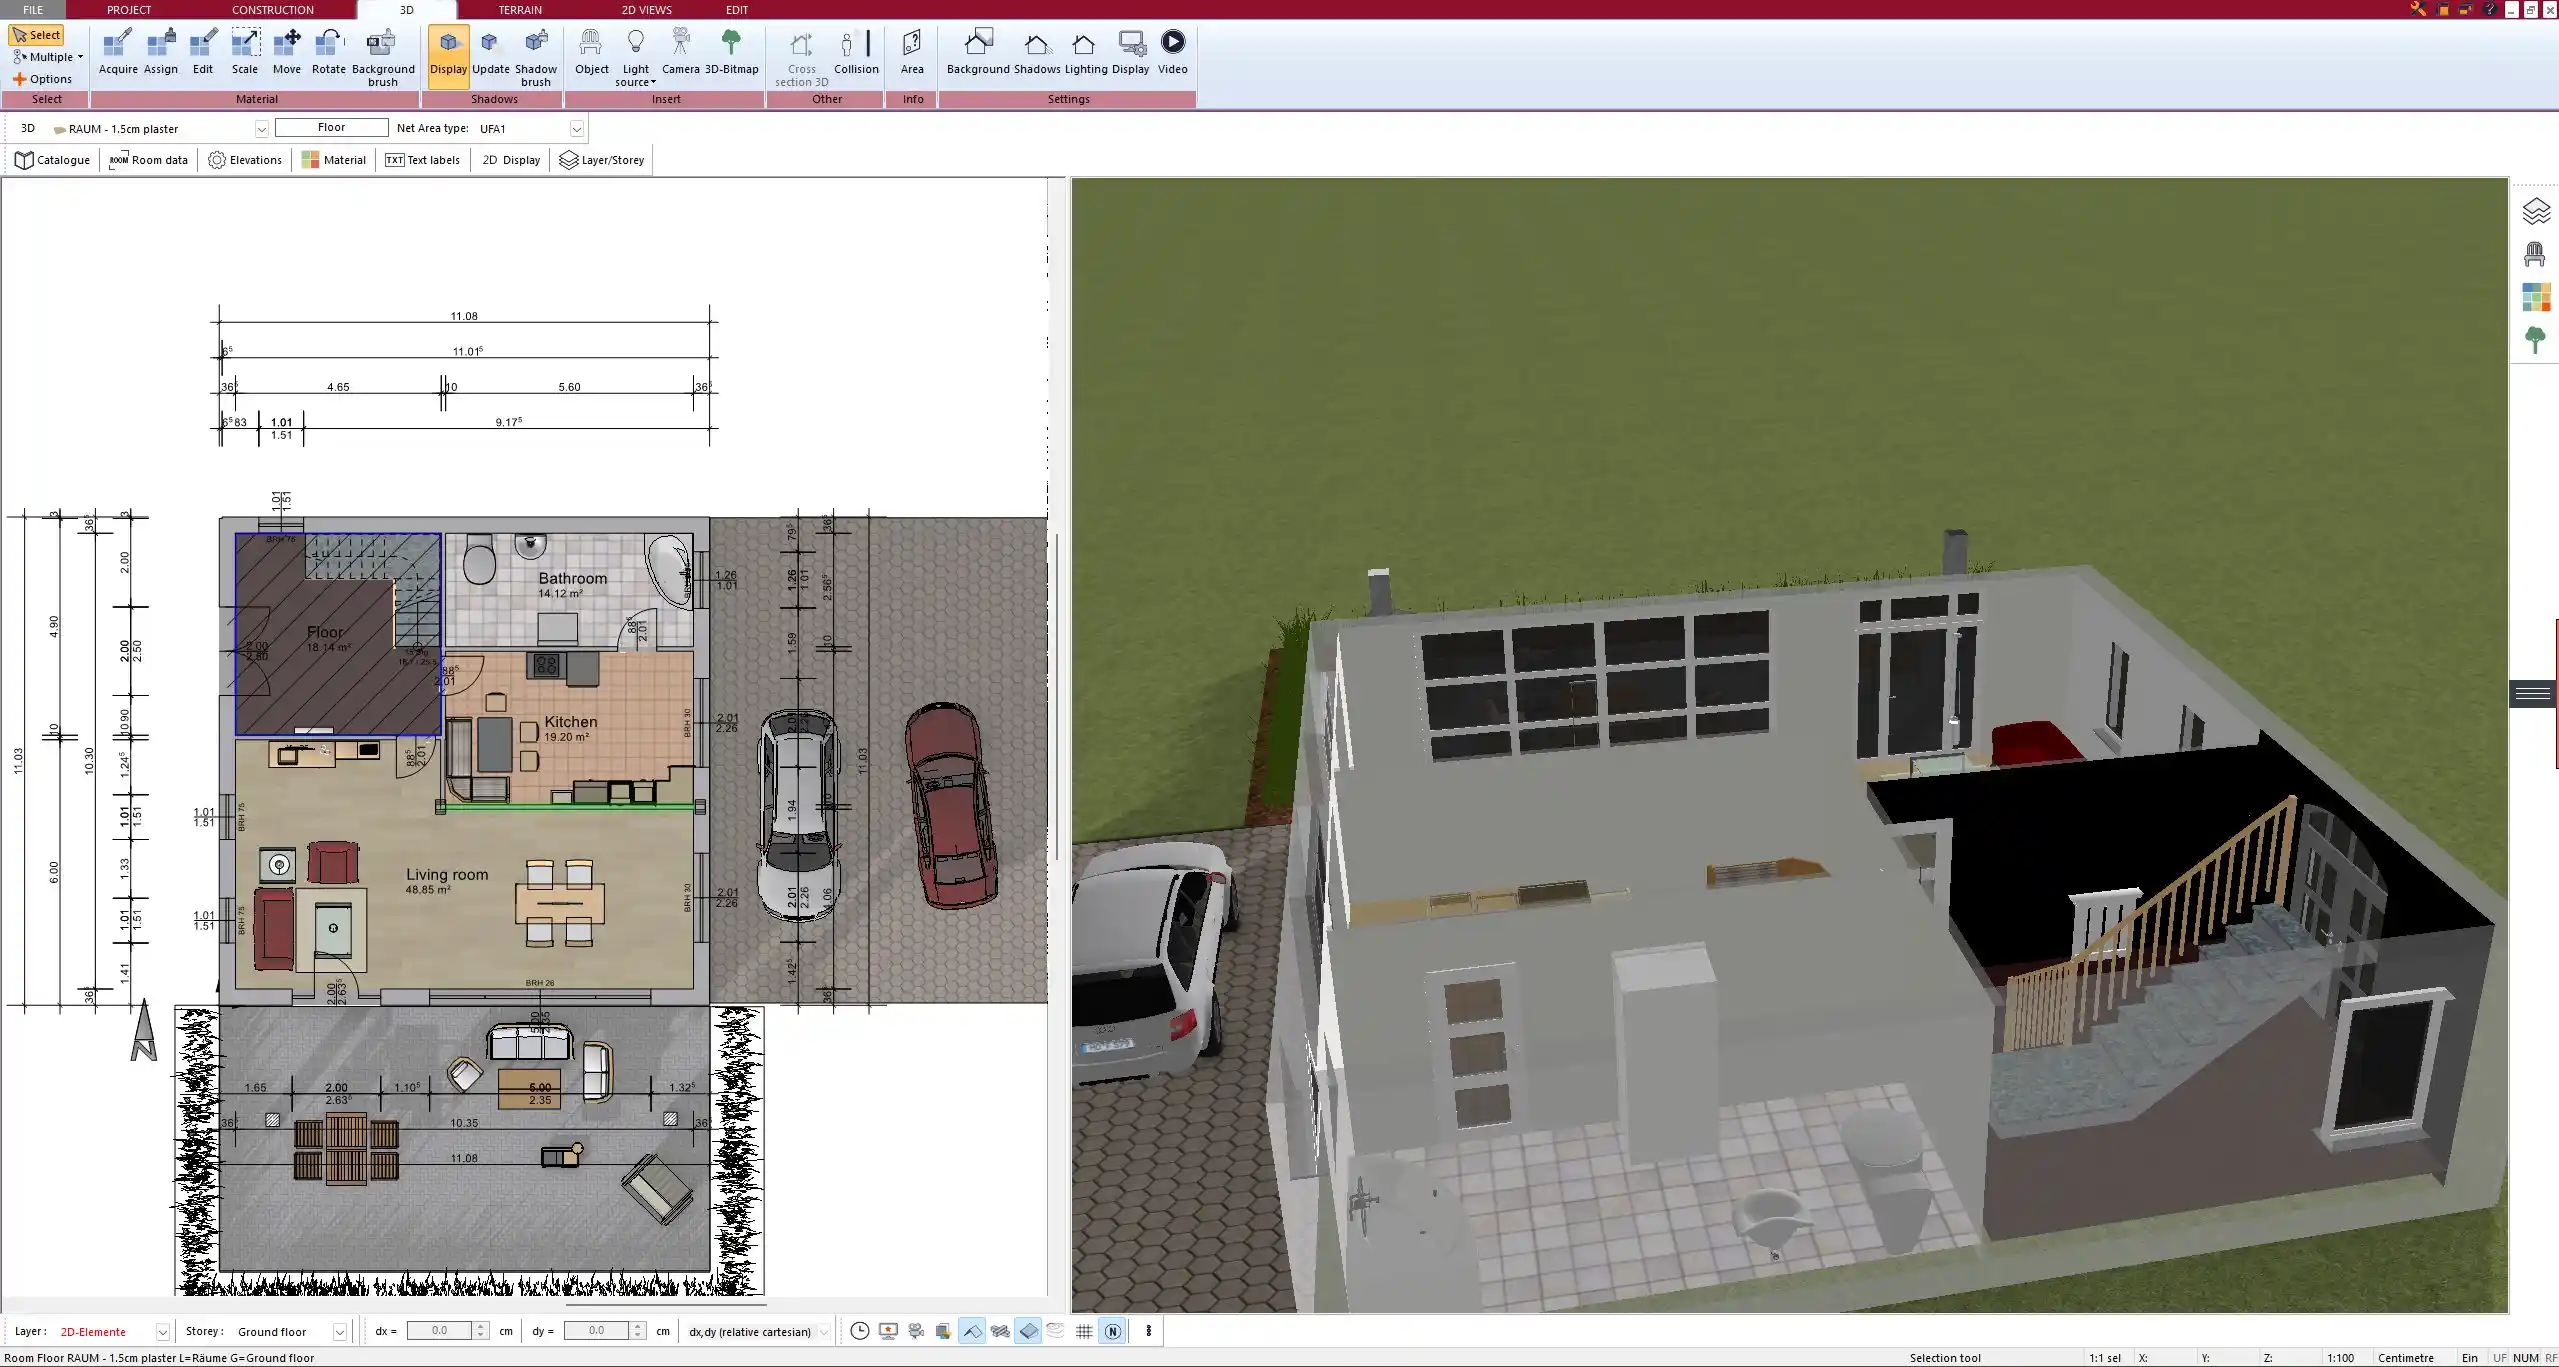Viewport: 2559px width, 1367px height.
Task: Switch to the 2D VIEWS tab
Action: pos(646,10)
